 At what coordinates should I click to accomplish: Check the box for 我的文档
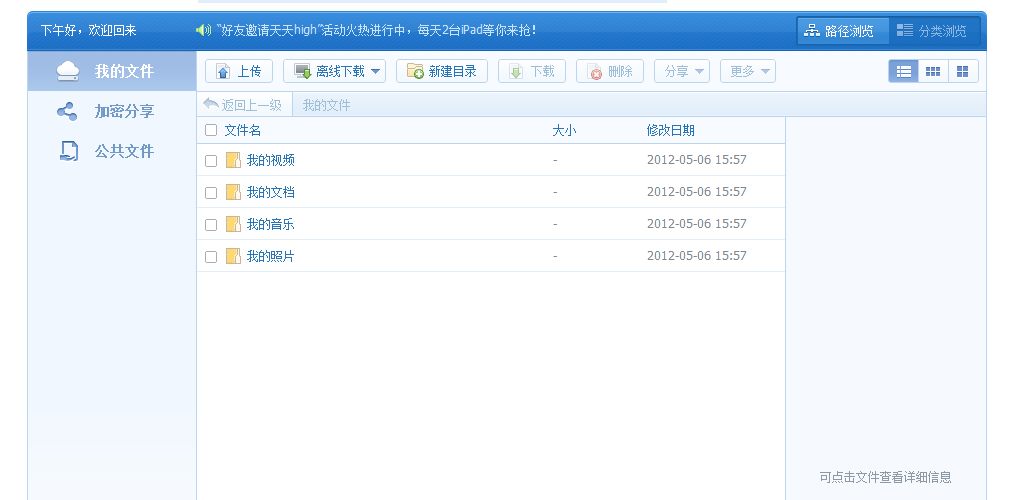[211, 192]
